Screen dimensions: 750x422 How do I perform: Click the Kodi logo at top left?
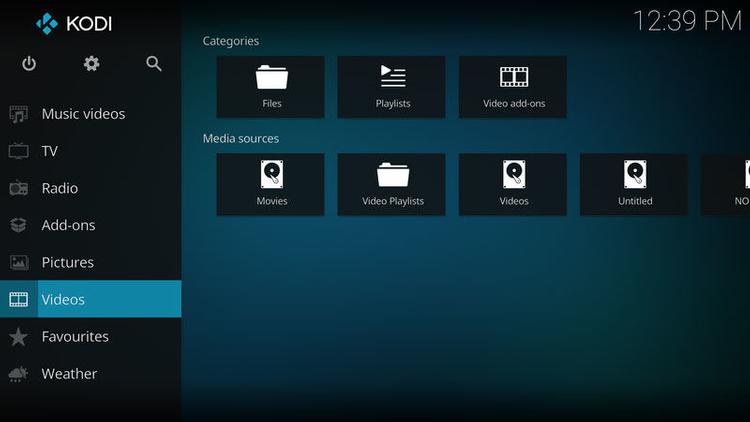(x=73, y=23)
